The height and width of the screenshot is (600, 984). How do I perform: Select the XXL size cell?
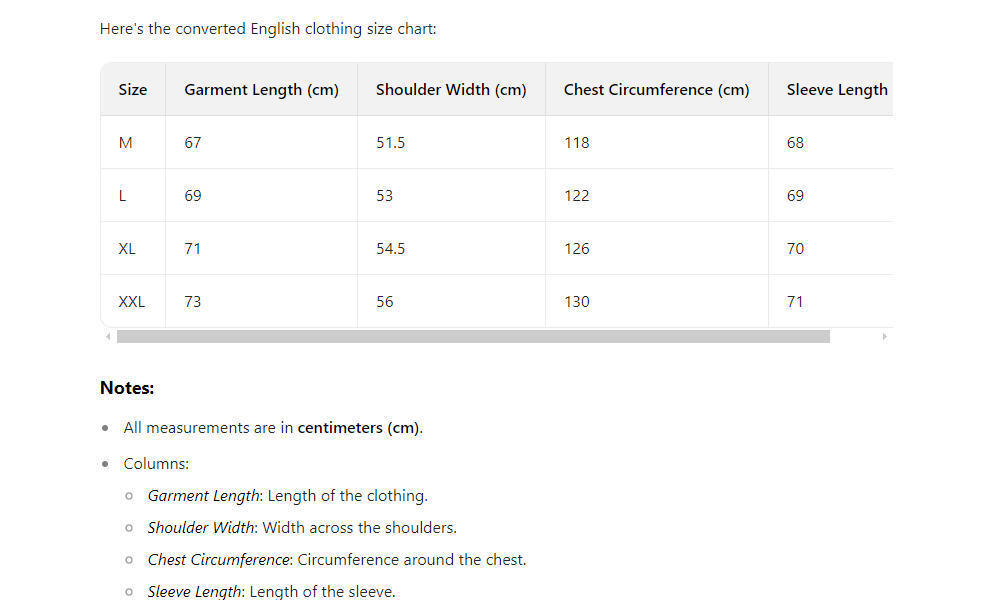coord(131,302)
